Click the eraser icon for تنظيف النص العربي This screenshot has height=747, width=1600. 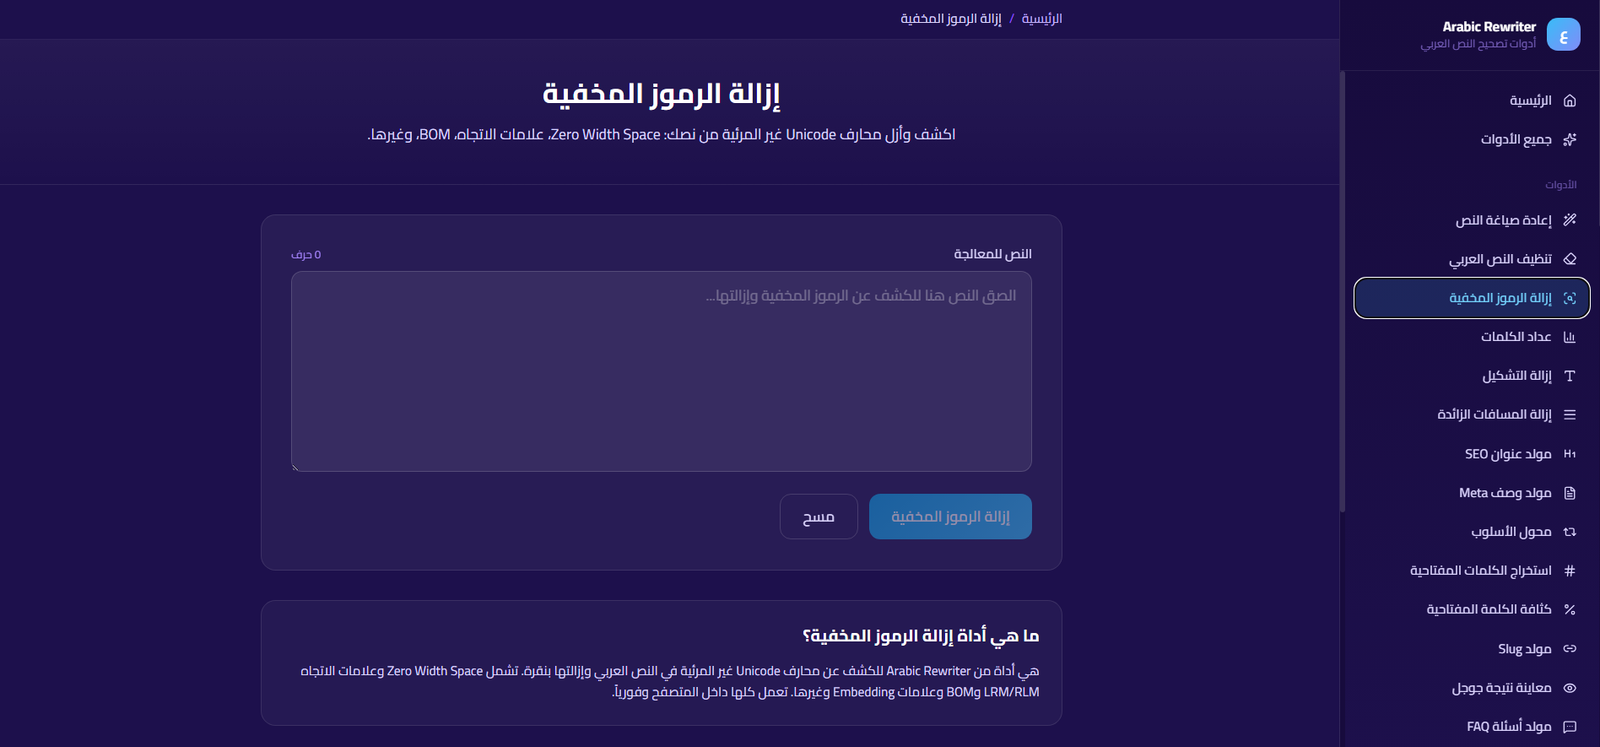point(1570,259)
